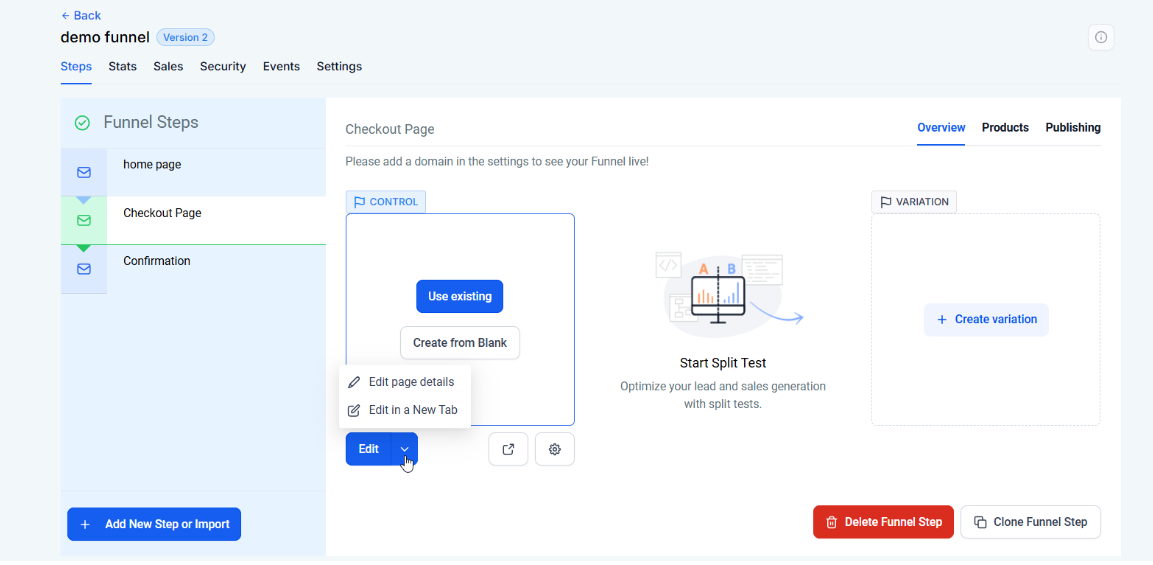This screenshot has height=565, width=1153.
Task: Choose Edit page details from the menu
Action: coord(404,382)
